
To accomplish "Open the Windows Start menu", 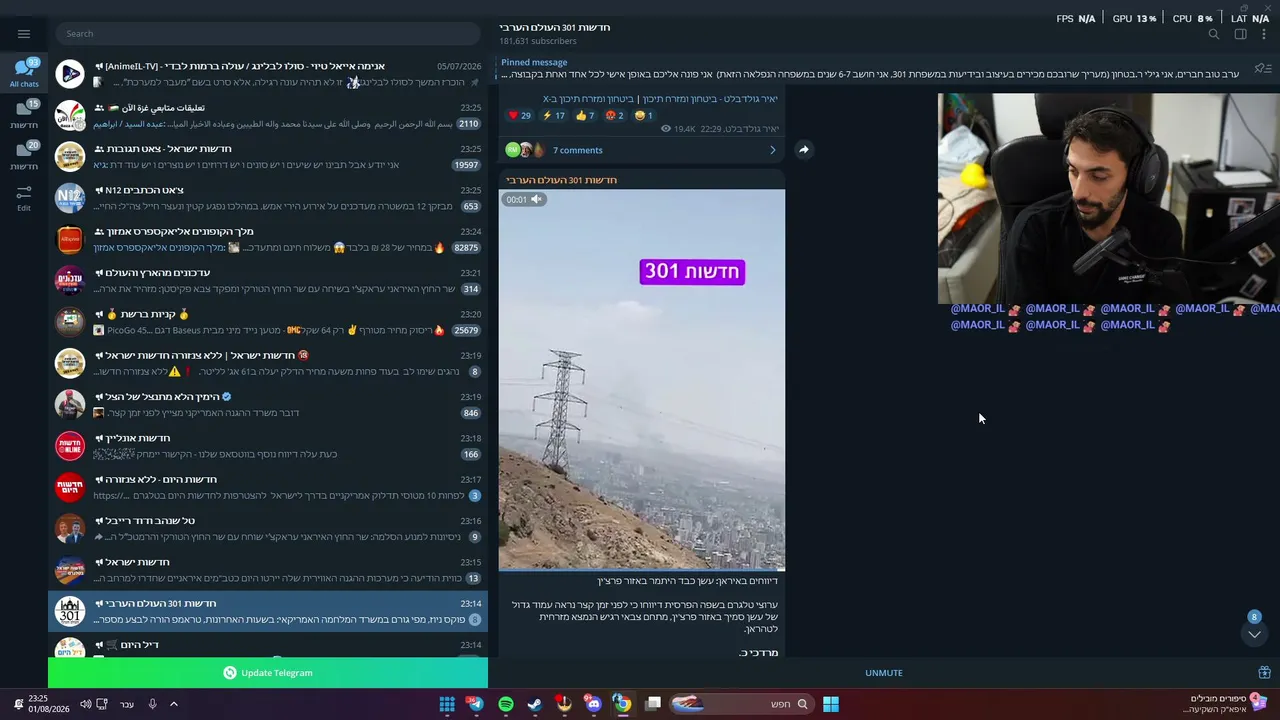I will 831,704.
